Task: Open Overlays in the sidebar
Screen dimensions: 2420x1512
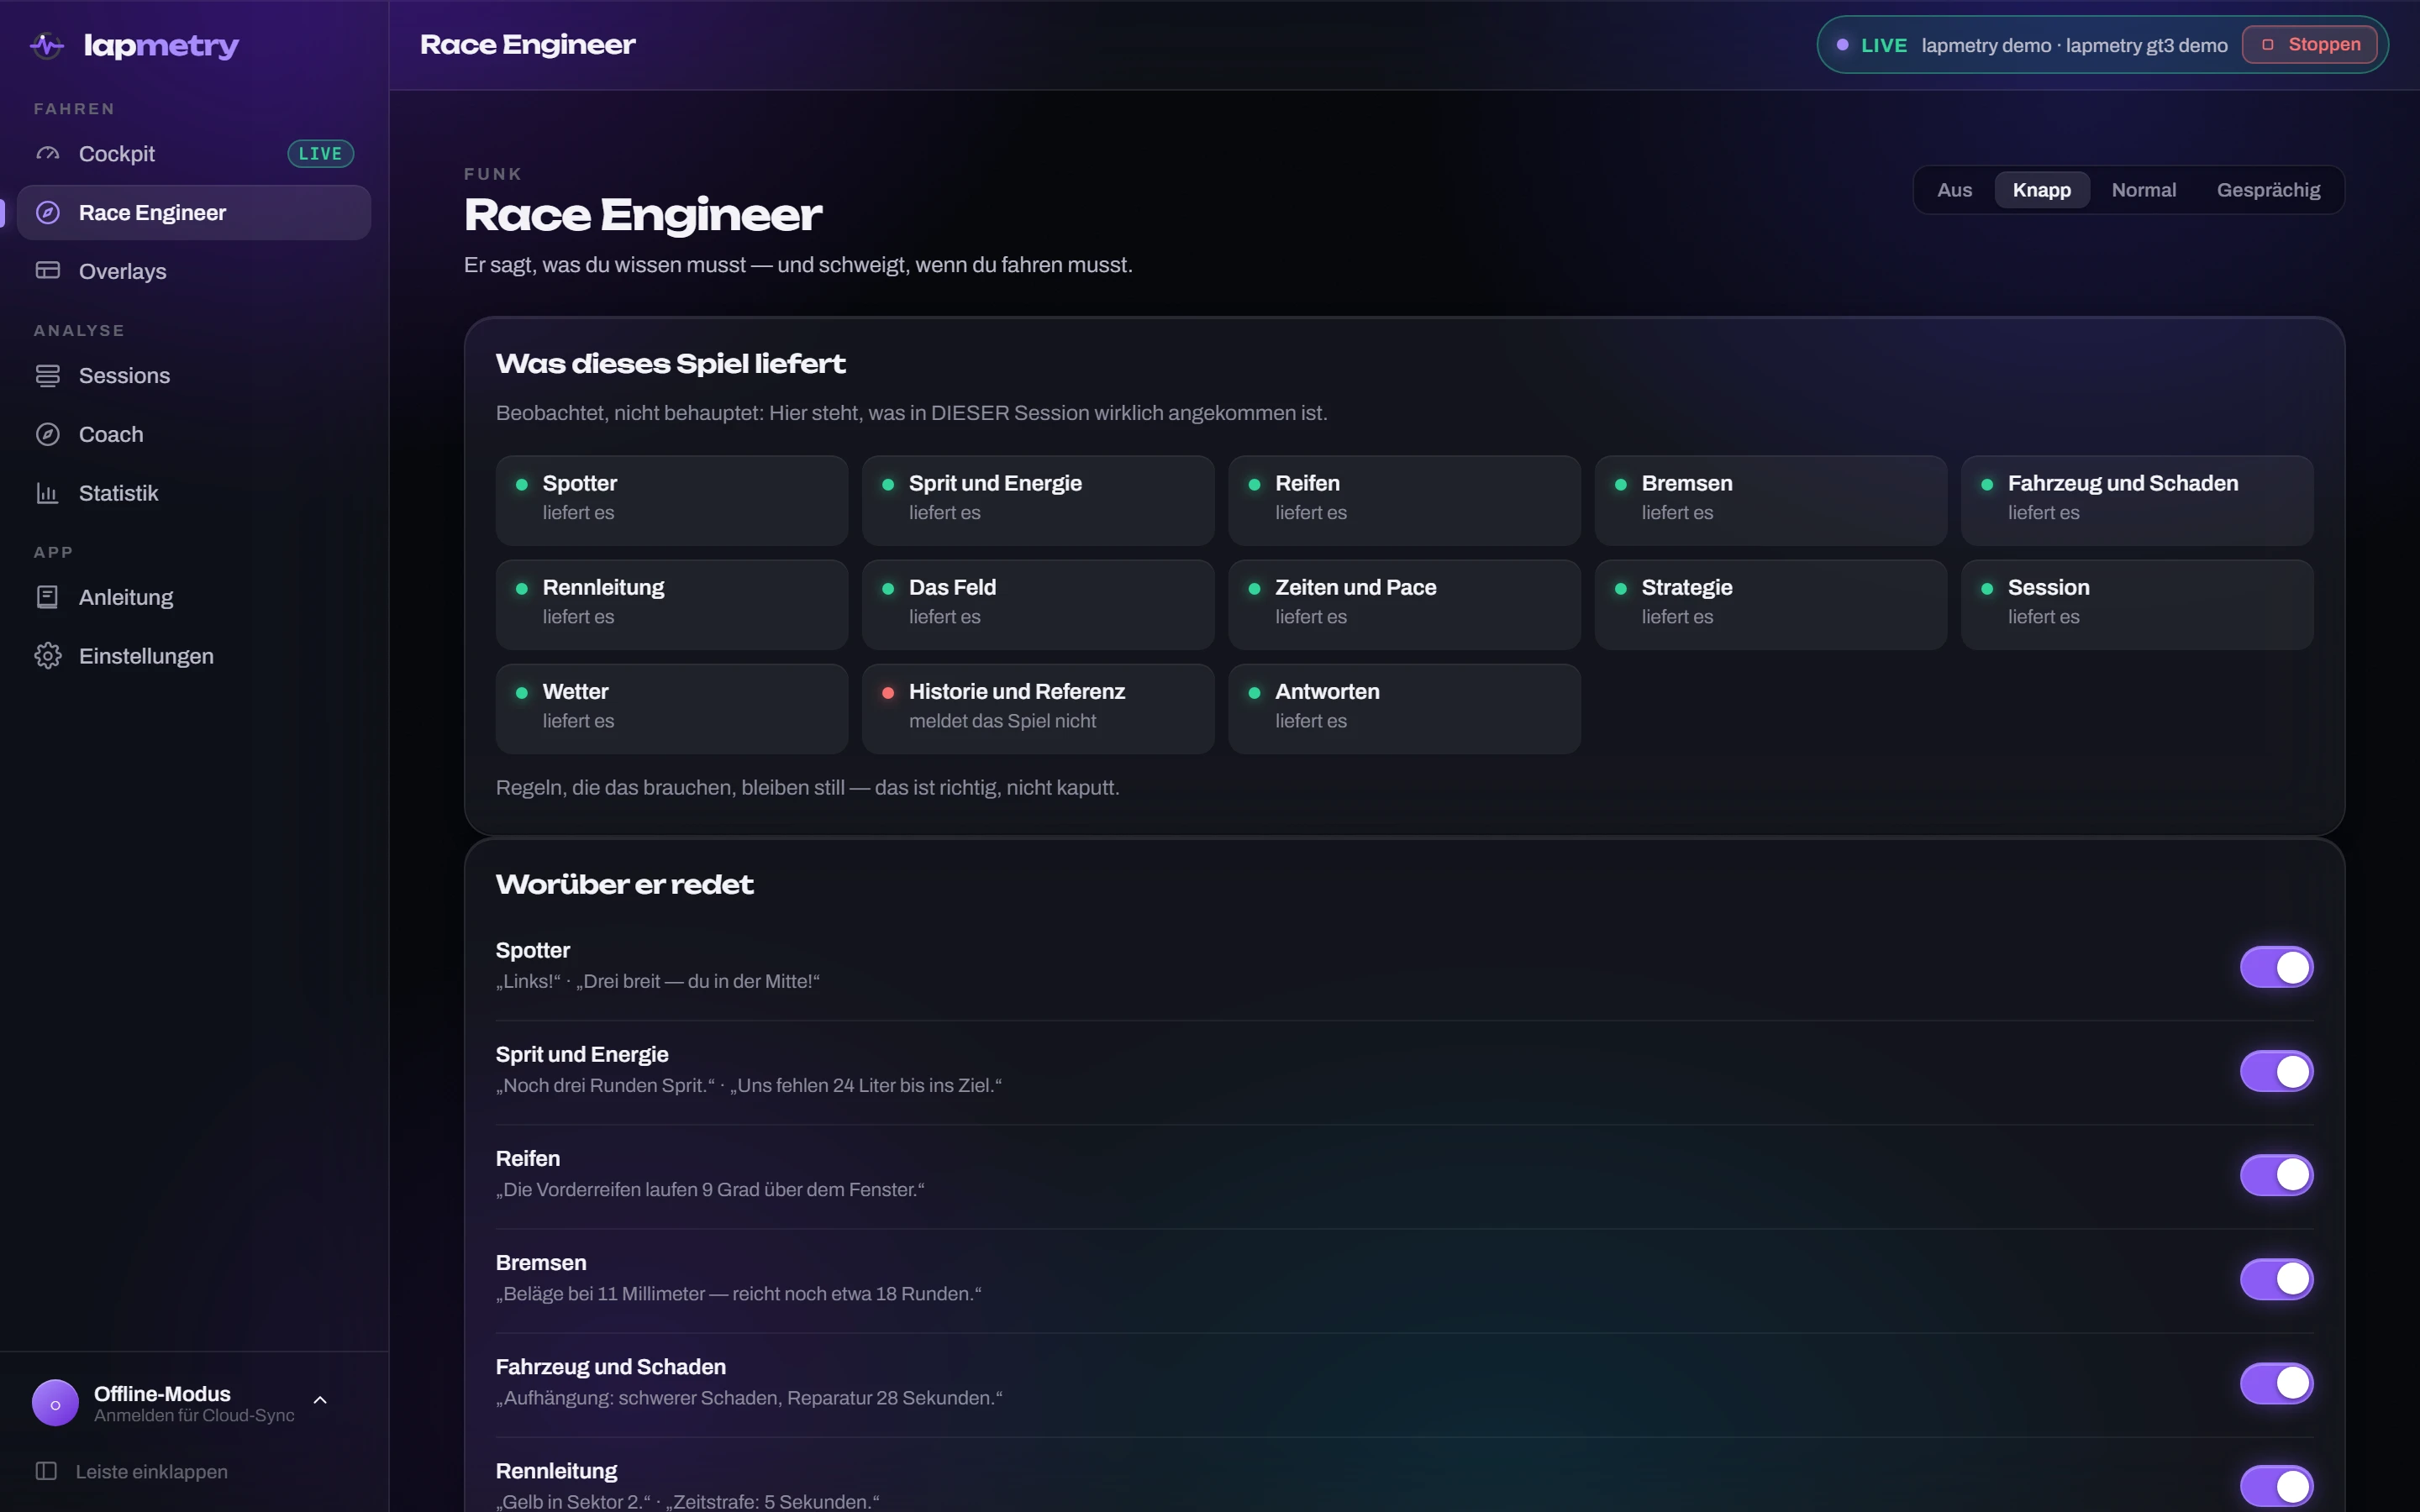Action: coord(194,271)
